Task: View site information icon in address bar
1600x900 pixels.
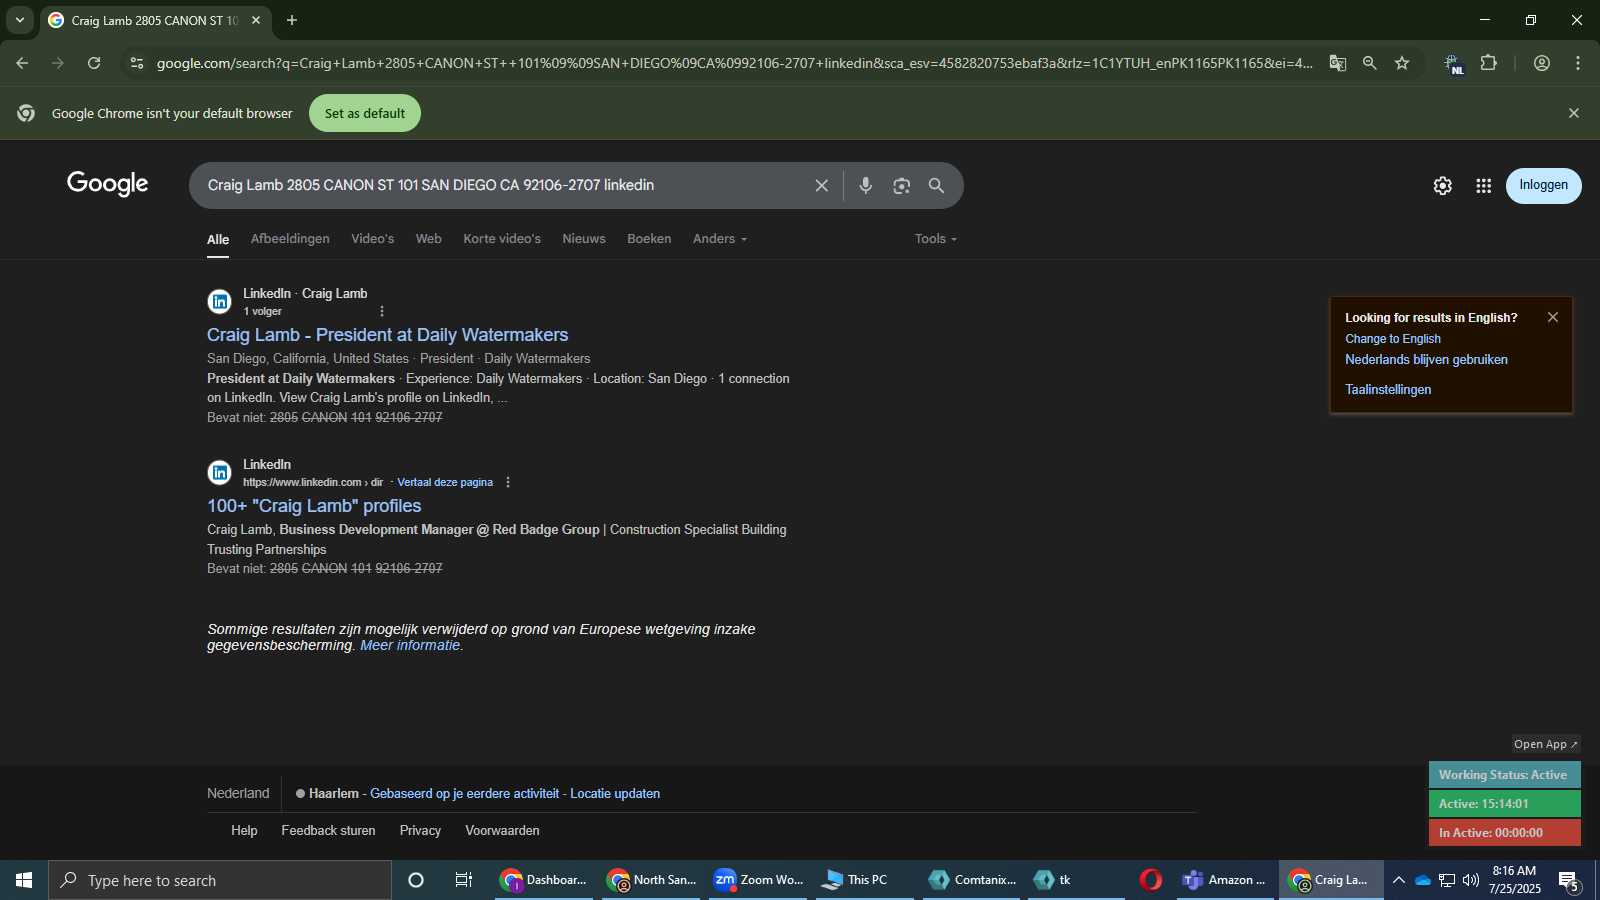Action: point(137,63)
